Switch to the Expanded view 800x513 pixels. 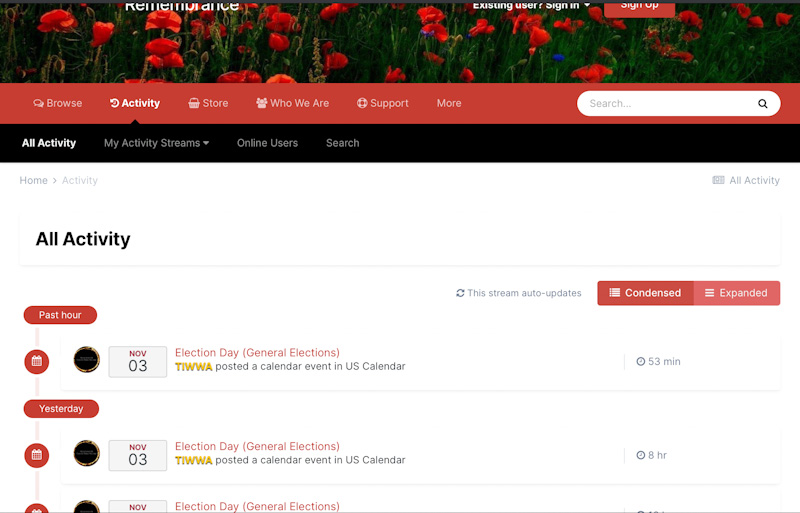[737, 293]
